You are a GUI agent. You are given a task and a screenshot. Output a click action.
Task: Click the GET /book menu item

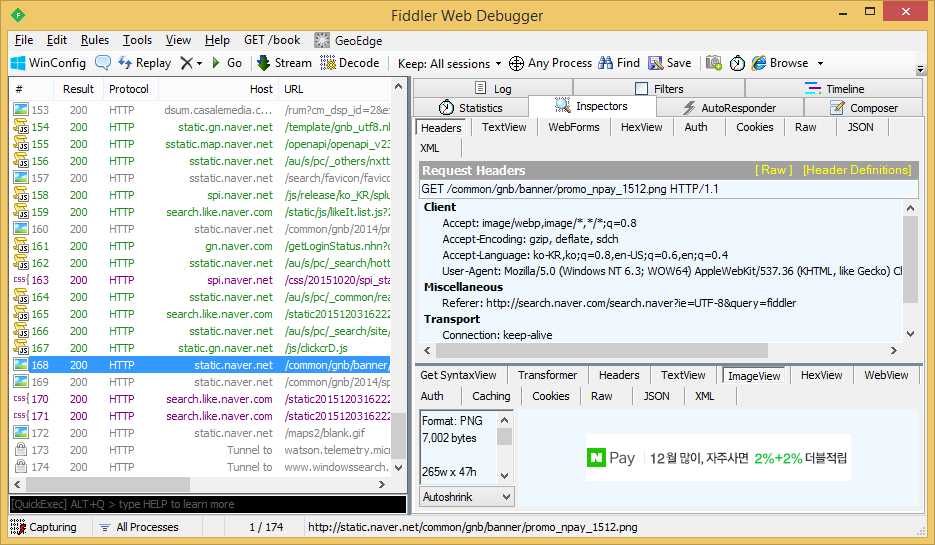coord(272,40)
